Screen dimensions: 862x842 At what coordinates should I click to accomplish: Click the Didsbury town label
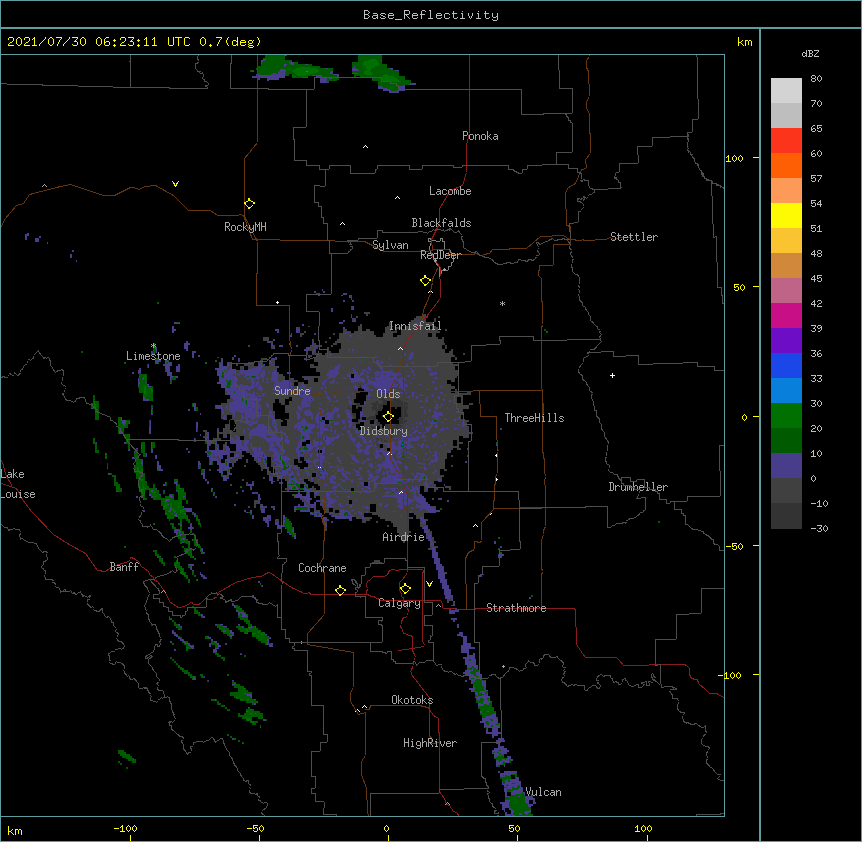pyautogui.click(x=384, y=431)
